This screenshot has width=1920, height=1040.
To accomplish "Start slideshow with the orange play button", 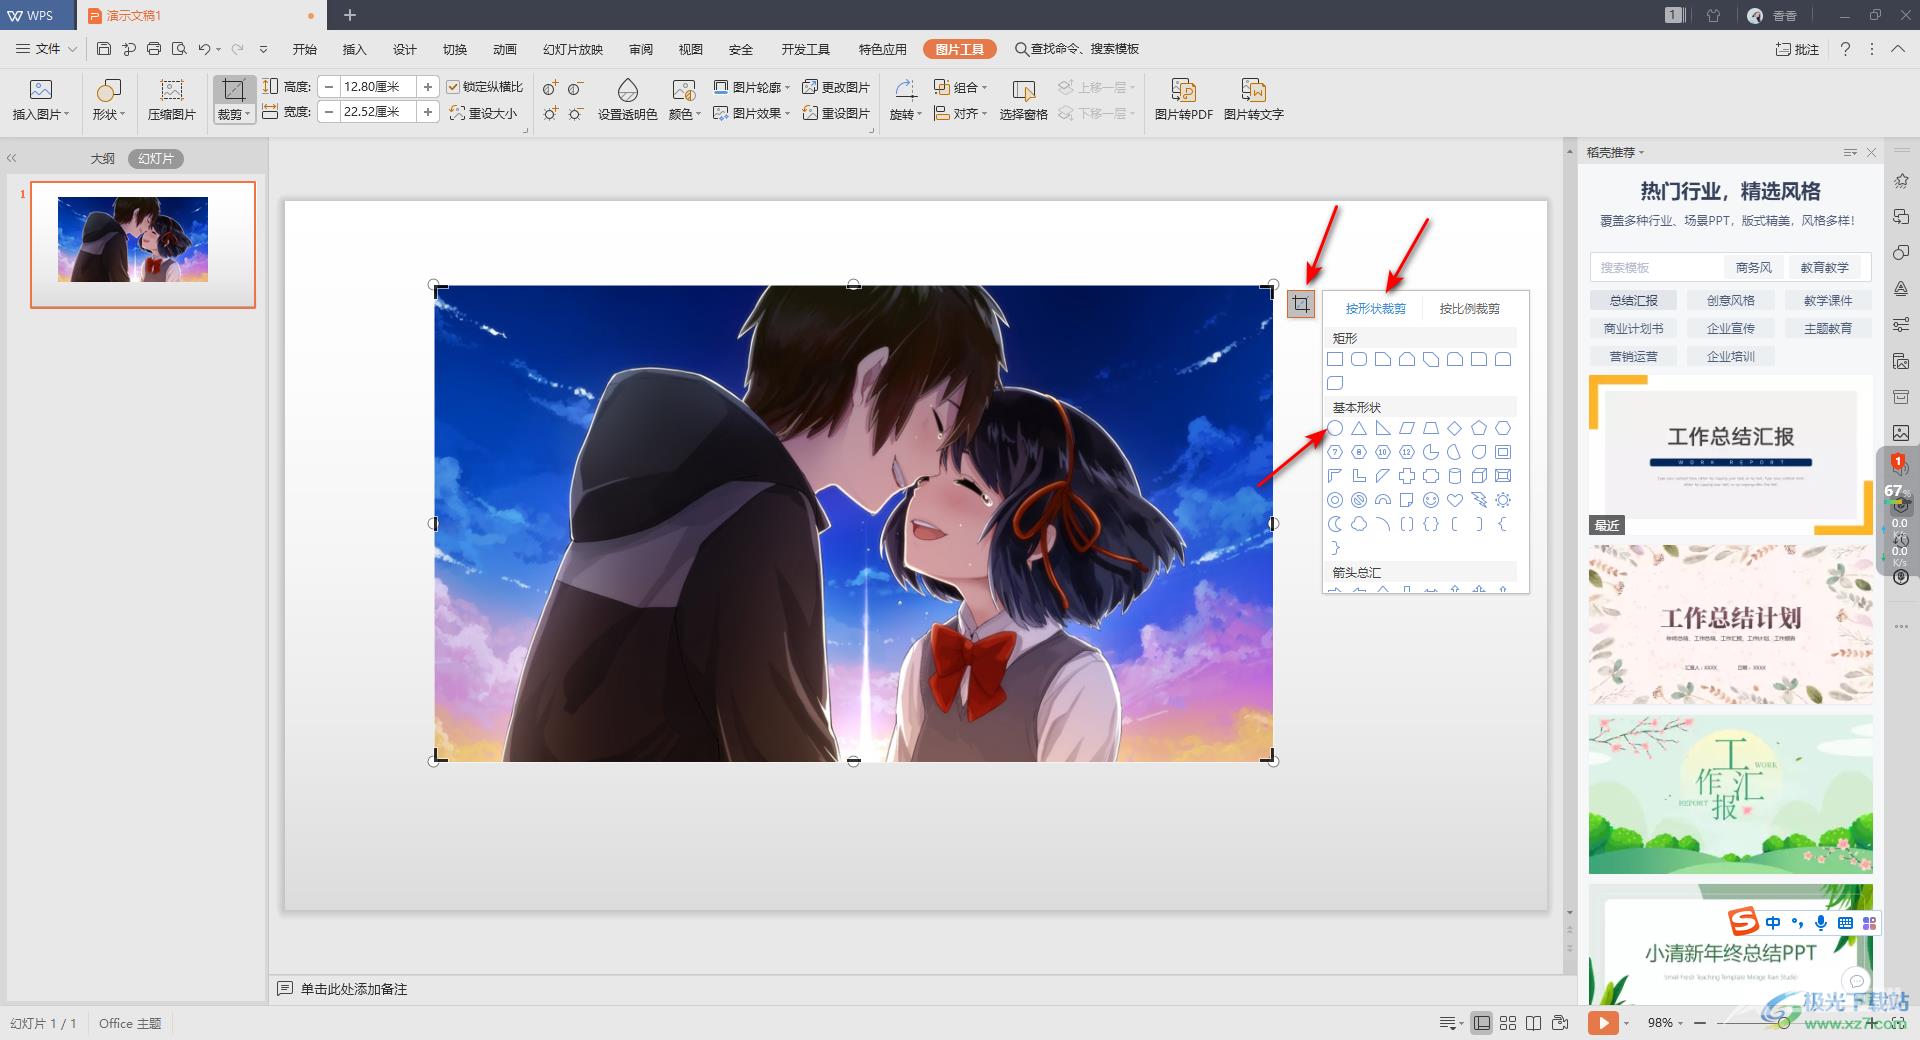I will (x=1602, y=1022).
